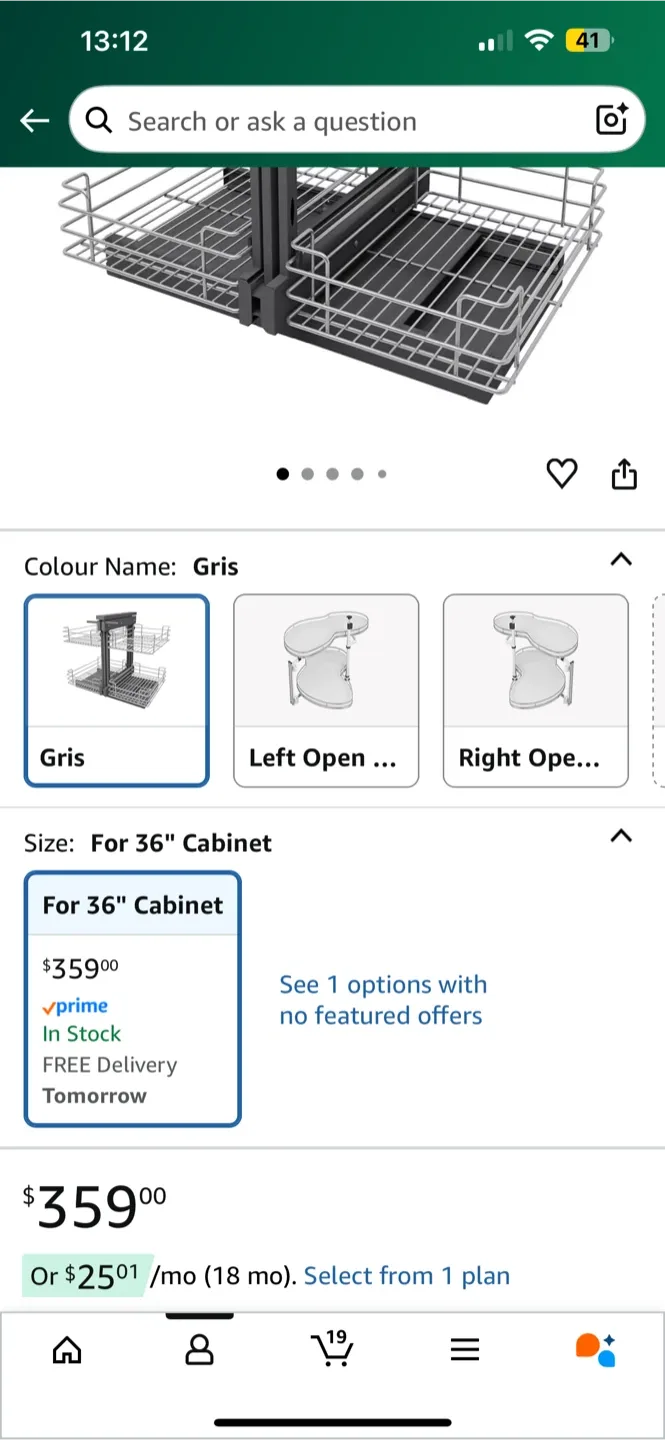The width and height of the screenshot is (665, 1440).
Task: Tap the heart to add to wishlist
Action: pyautogui.click(x=562, y=474)
